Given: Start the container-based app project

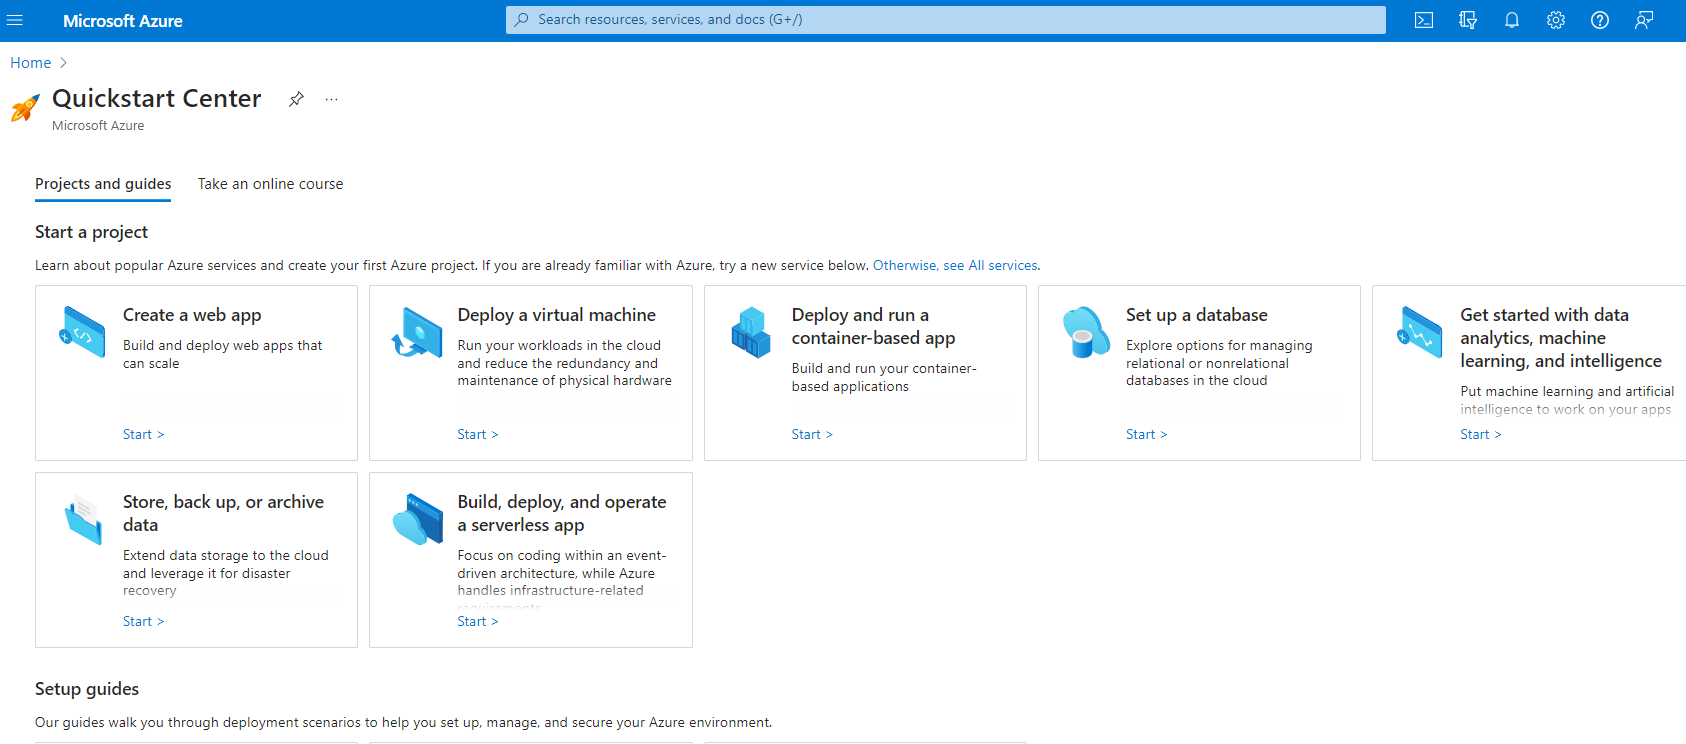Looking at the screenshot, I should (812, 434).
